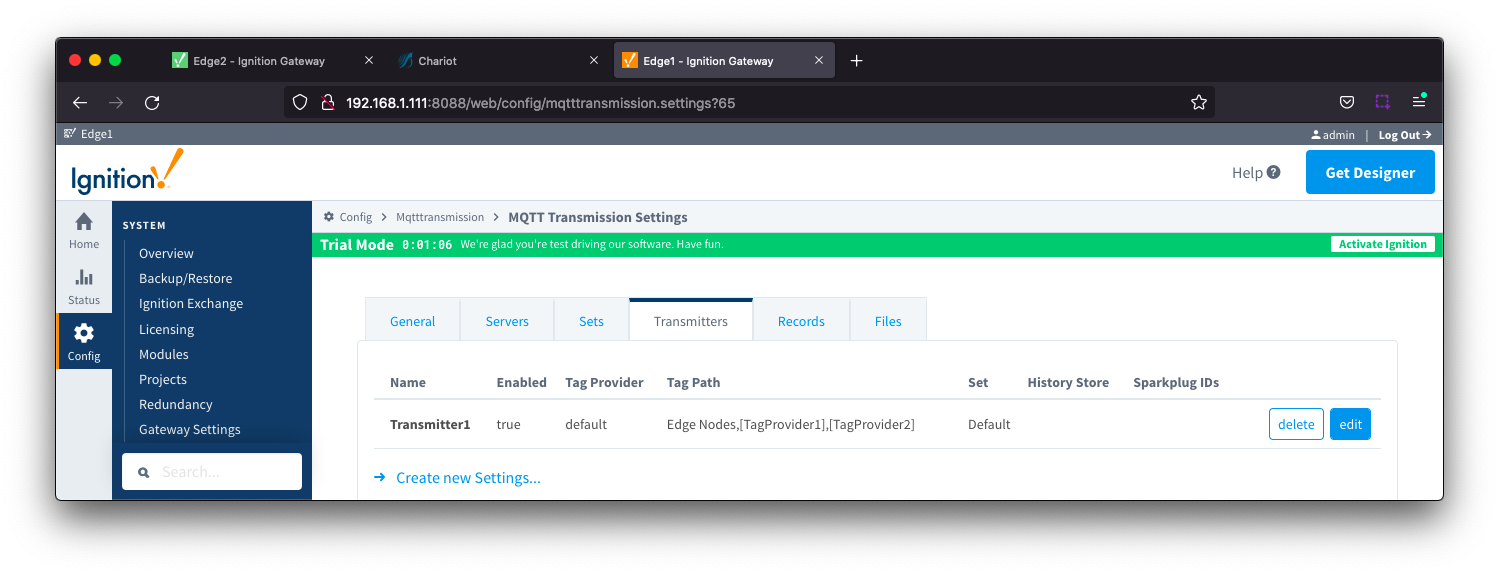
Task: Open Ignition Exchange in sidebar
Action: [191, 303]
